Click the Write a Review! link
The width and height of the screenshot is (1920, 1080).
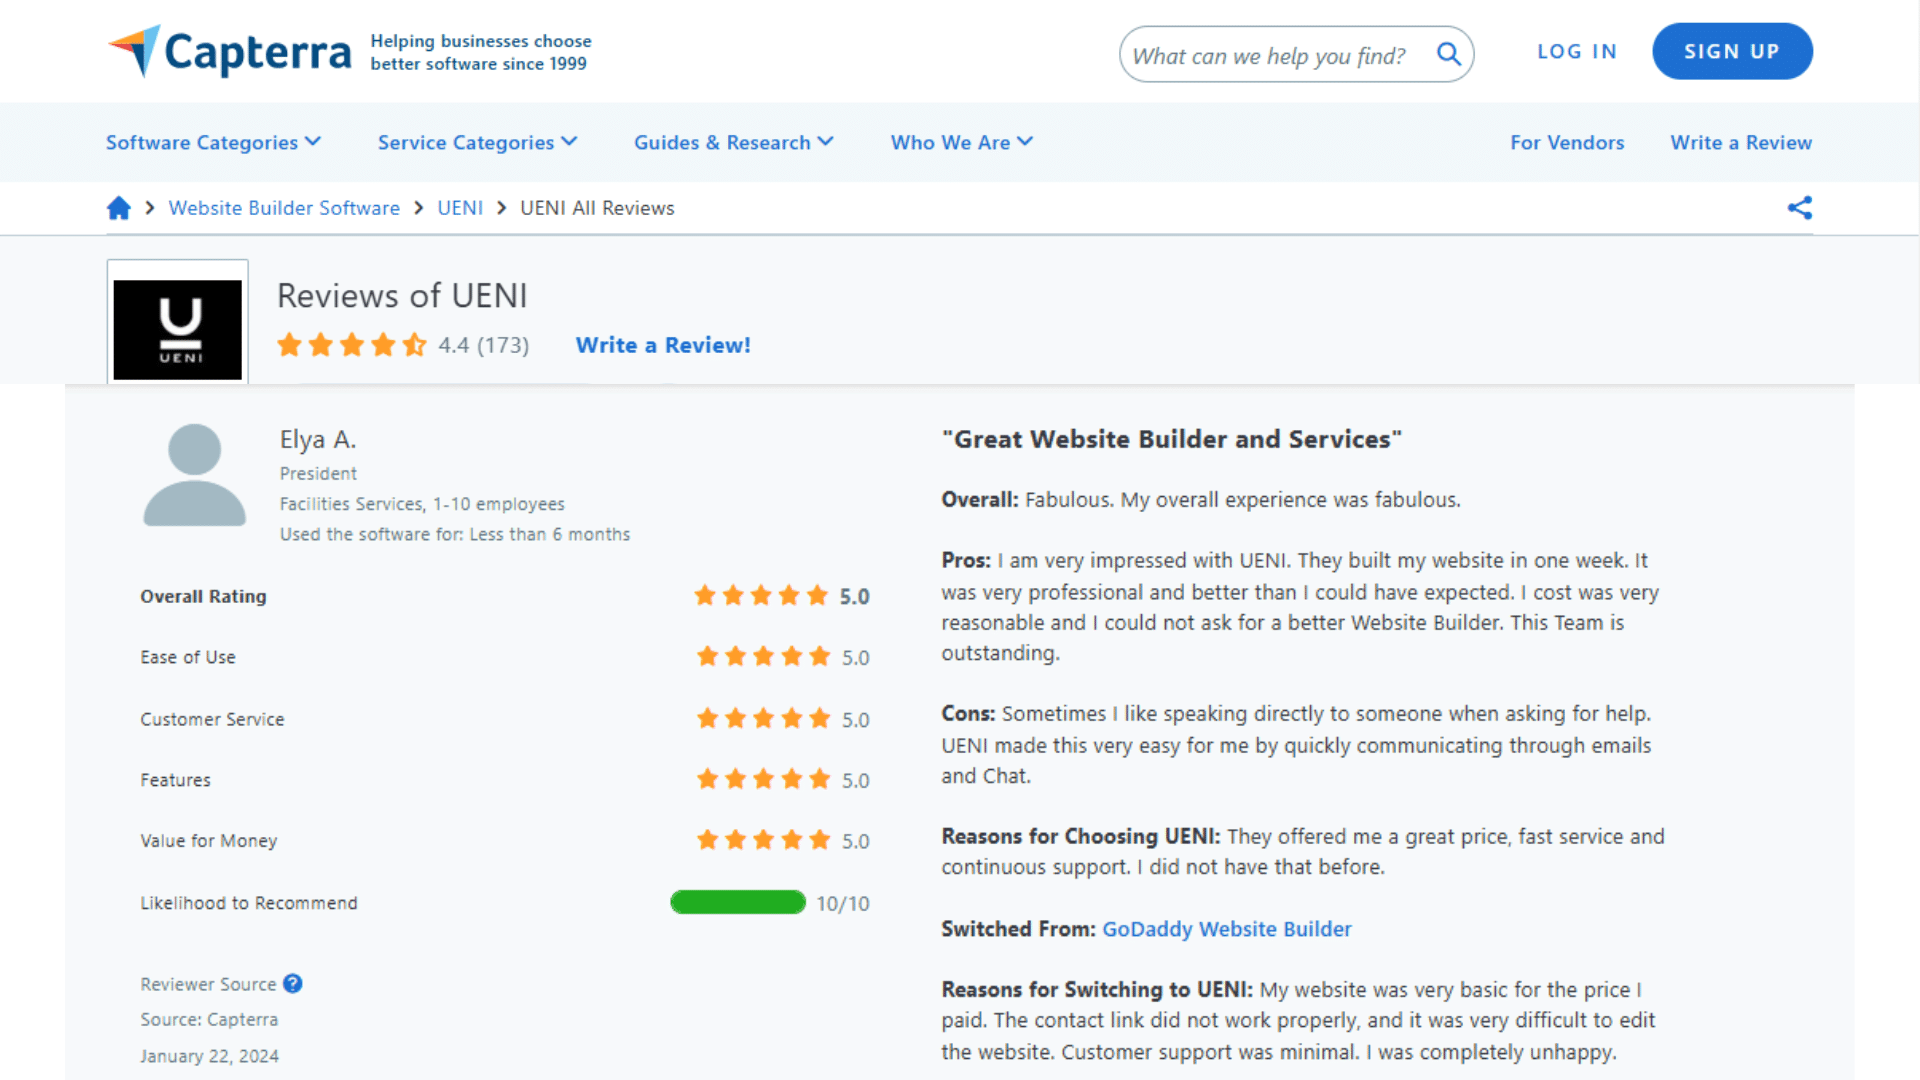(663, 345)
